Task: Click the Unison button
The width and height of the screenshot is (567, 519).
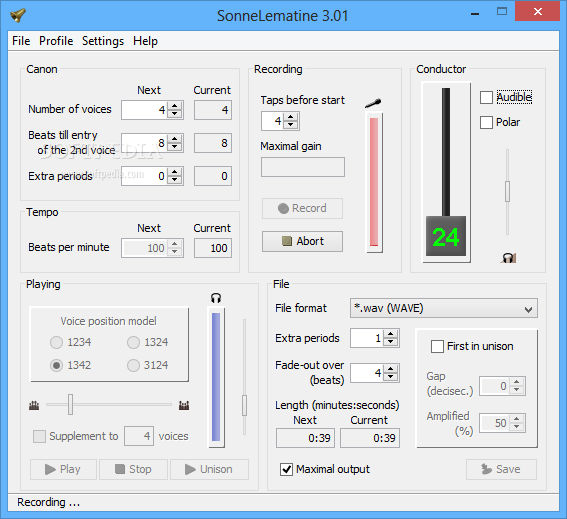Action: [209, 469]
